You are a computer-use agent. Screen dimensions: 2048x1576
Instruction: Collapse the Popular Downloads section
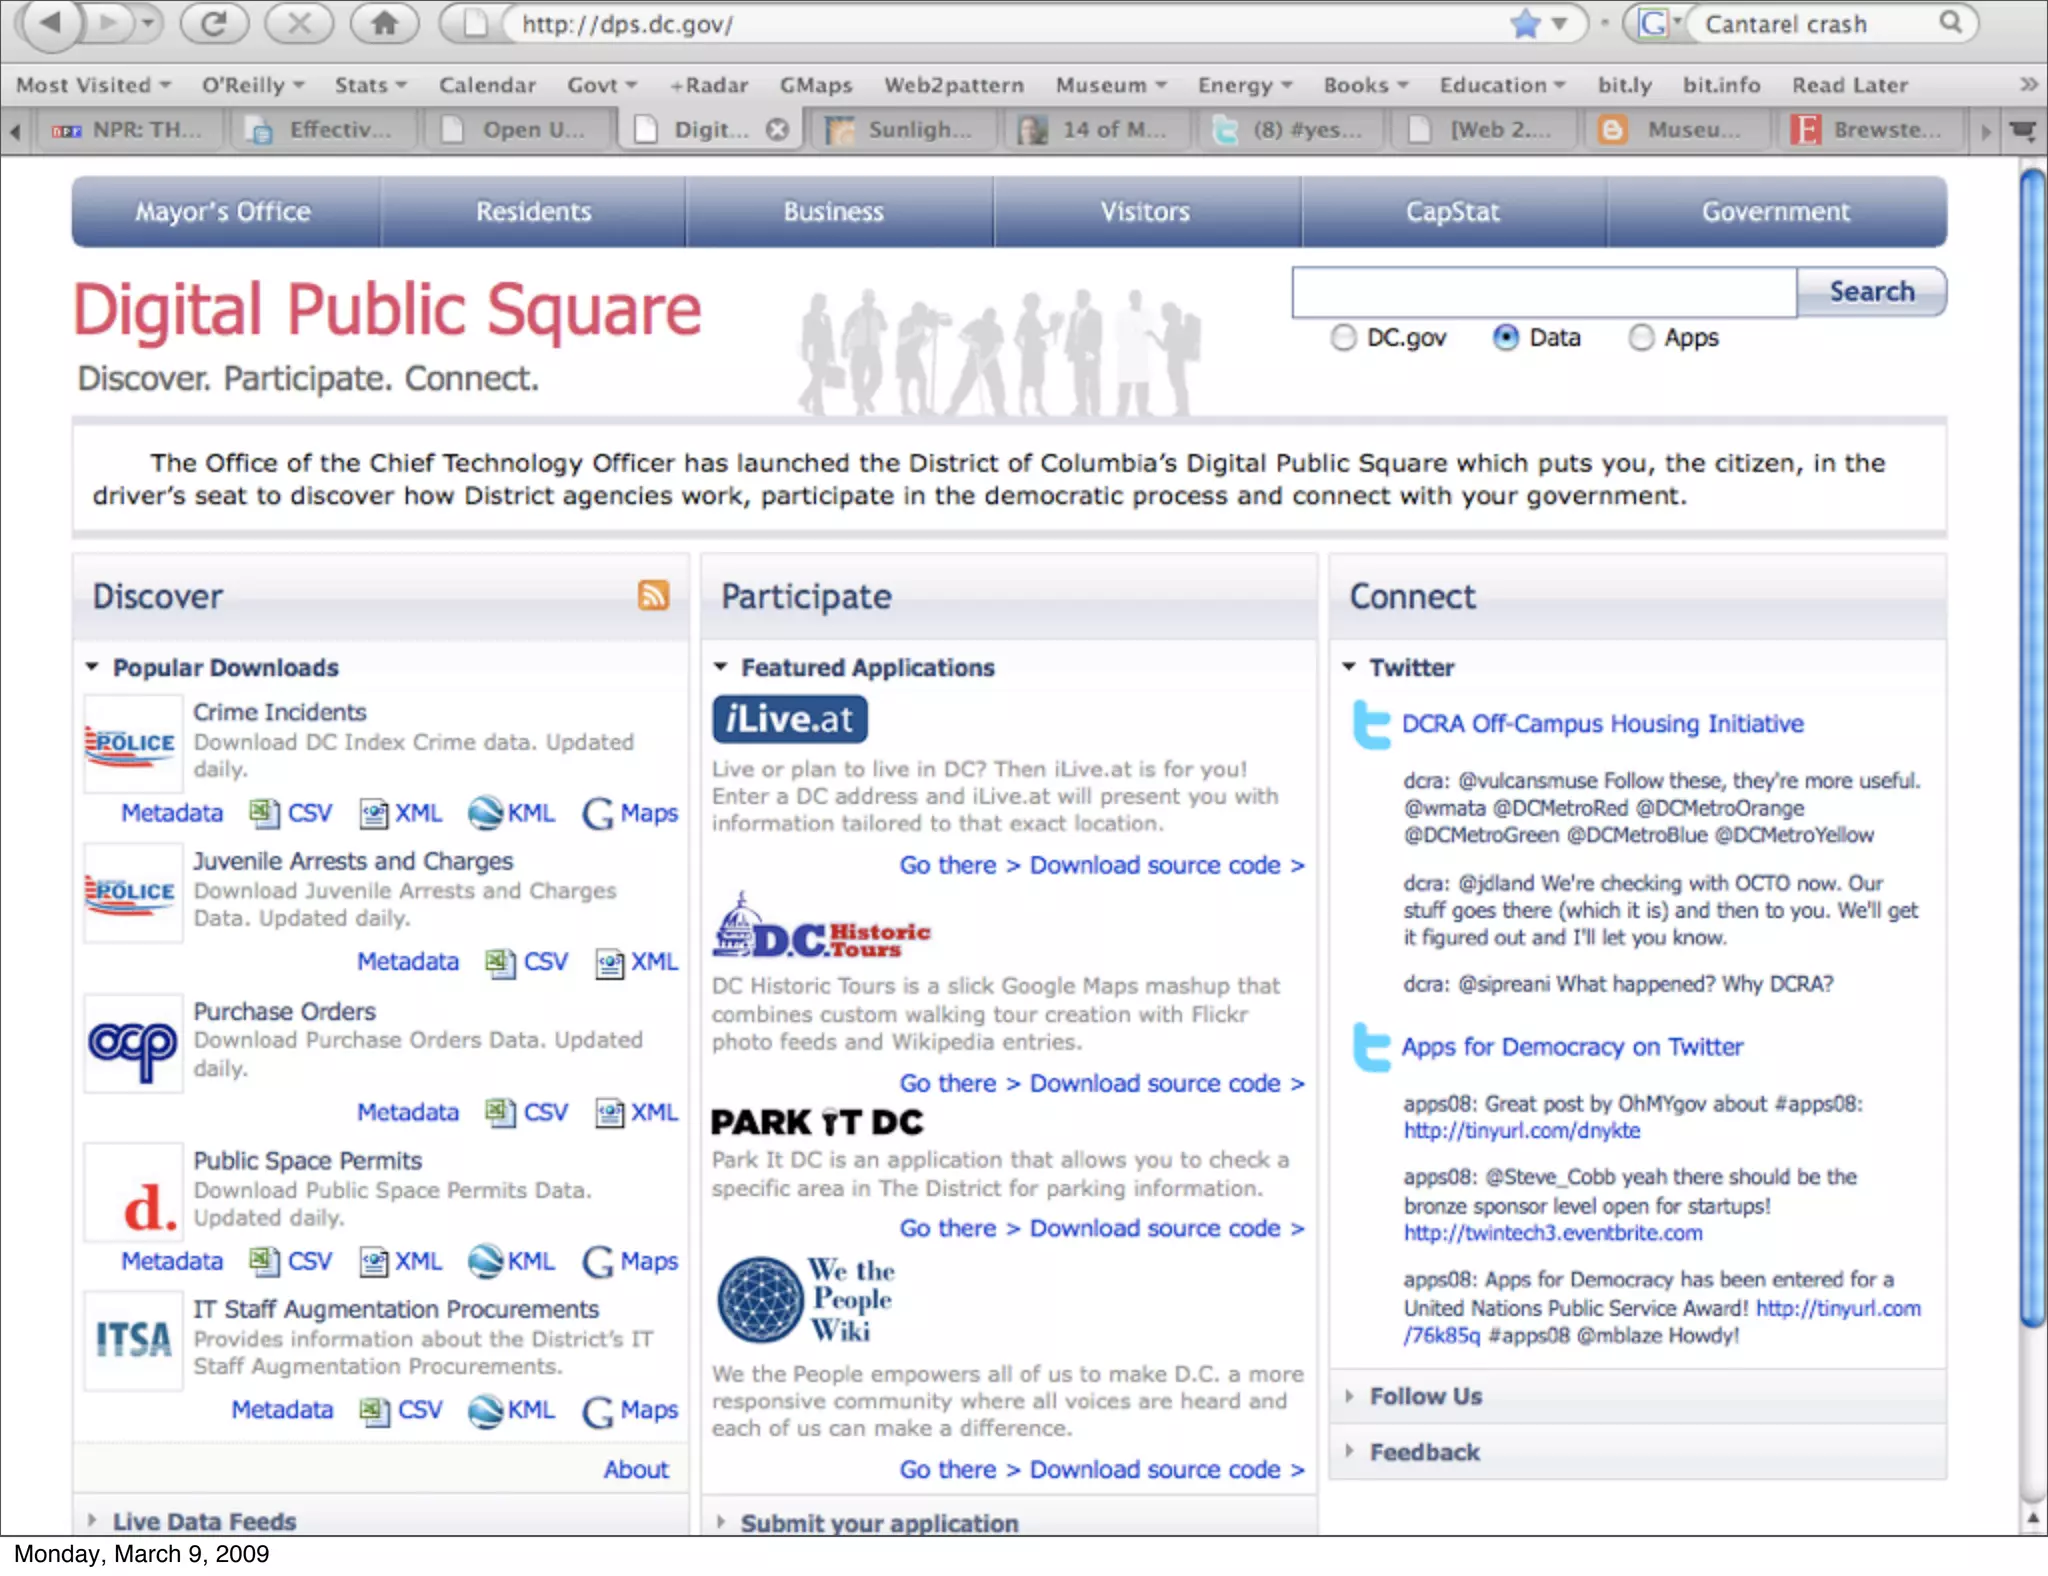click(92, 667)
